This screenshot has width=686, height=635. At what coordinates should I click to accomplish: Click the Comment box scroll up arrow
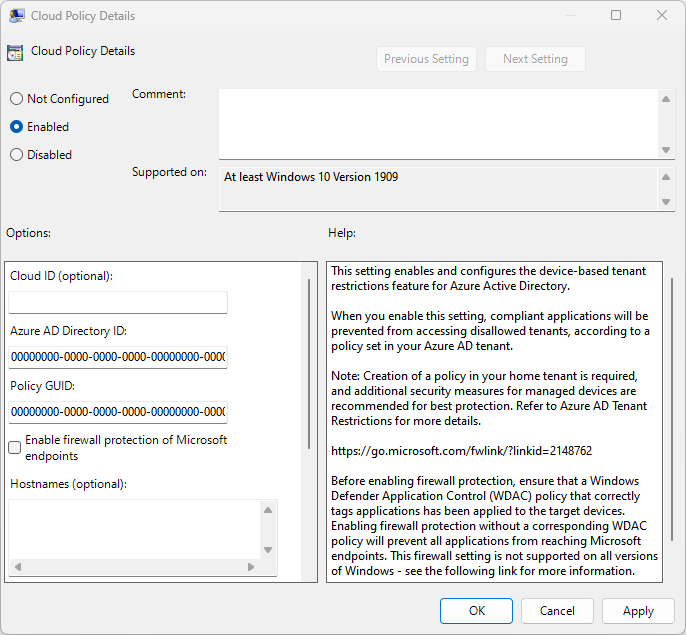(x=666, y=99)
